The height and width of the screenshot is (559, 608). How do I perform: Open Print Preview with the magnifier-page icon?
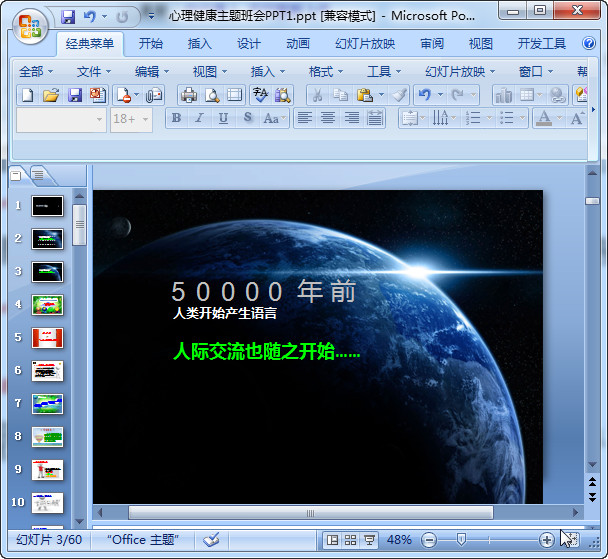pos(212,95)
